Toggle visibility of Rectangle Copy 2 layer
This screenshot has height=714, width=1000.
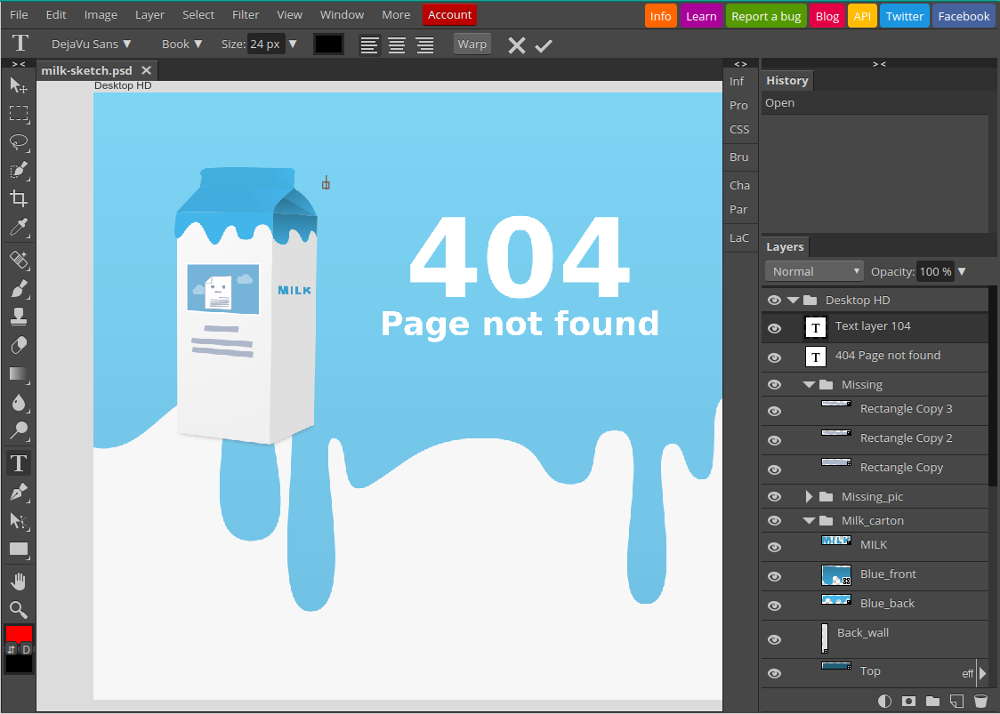coord(774,441)
